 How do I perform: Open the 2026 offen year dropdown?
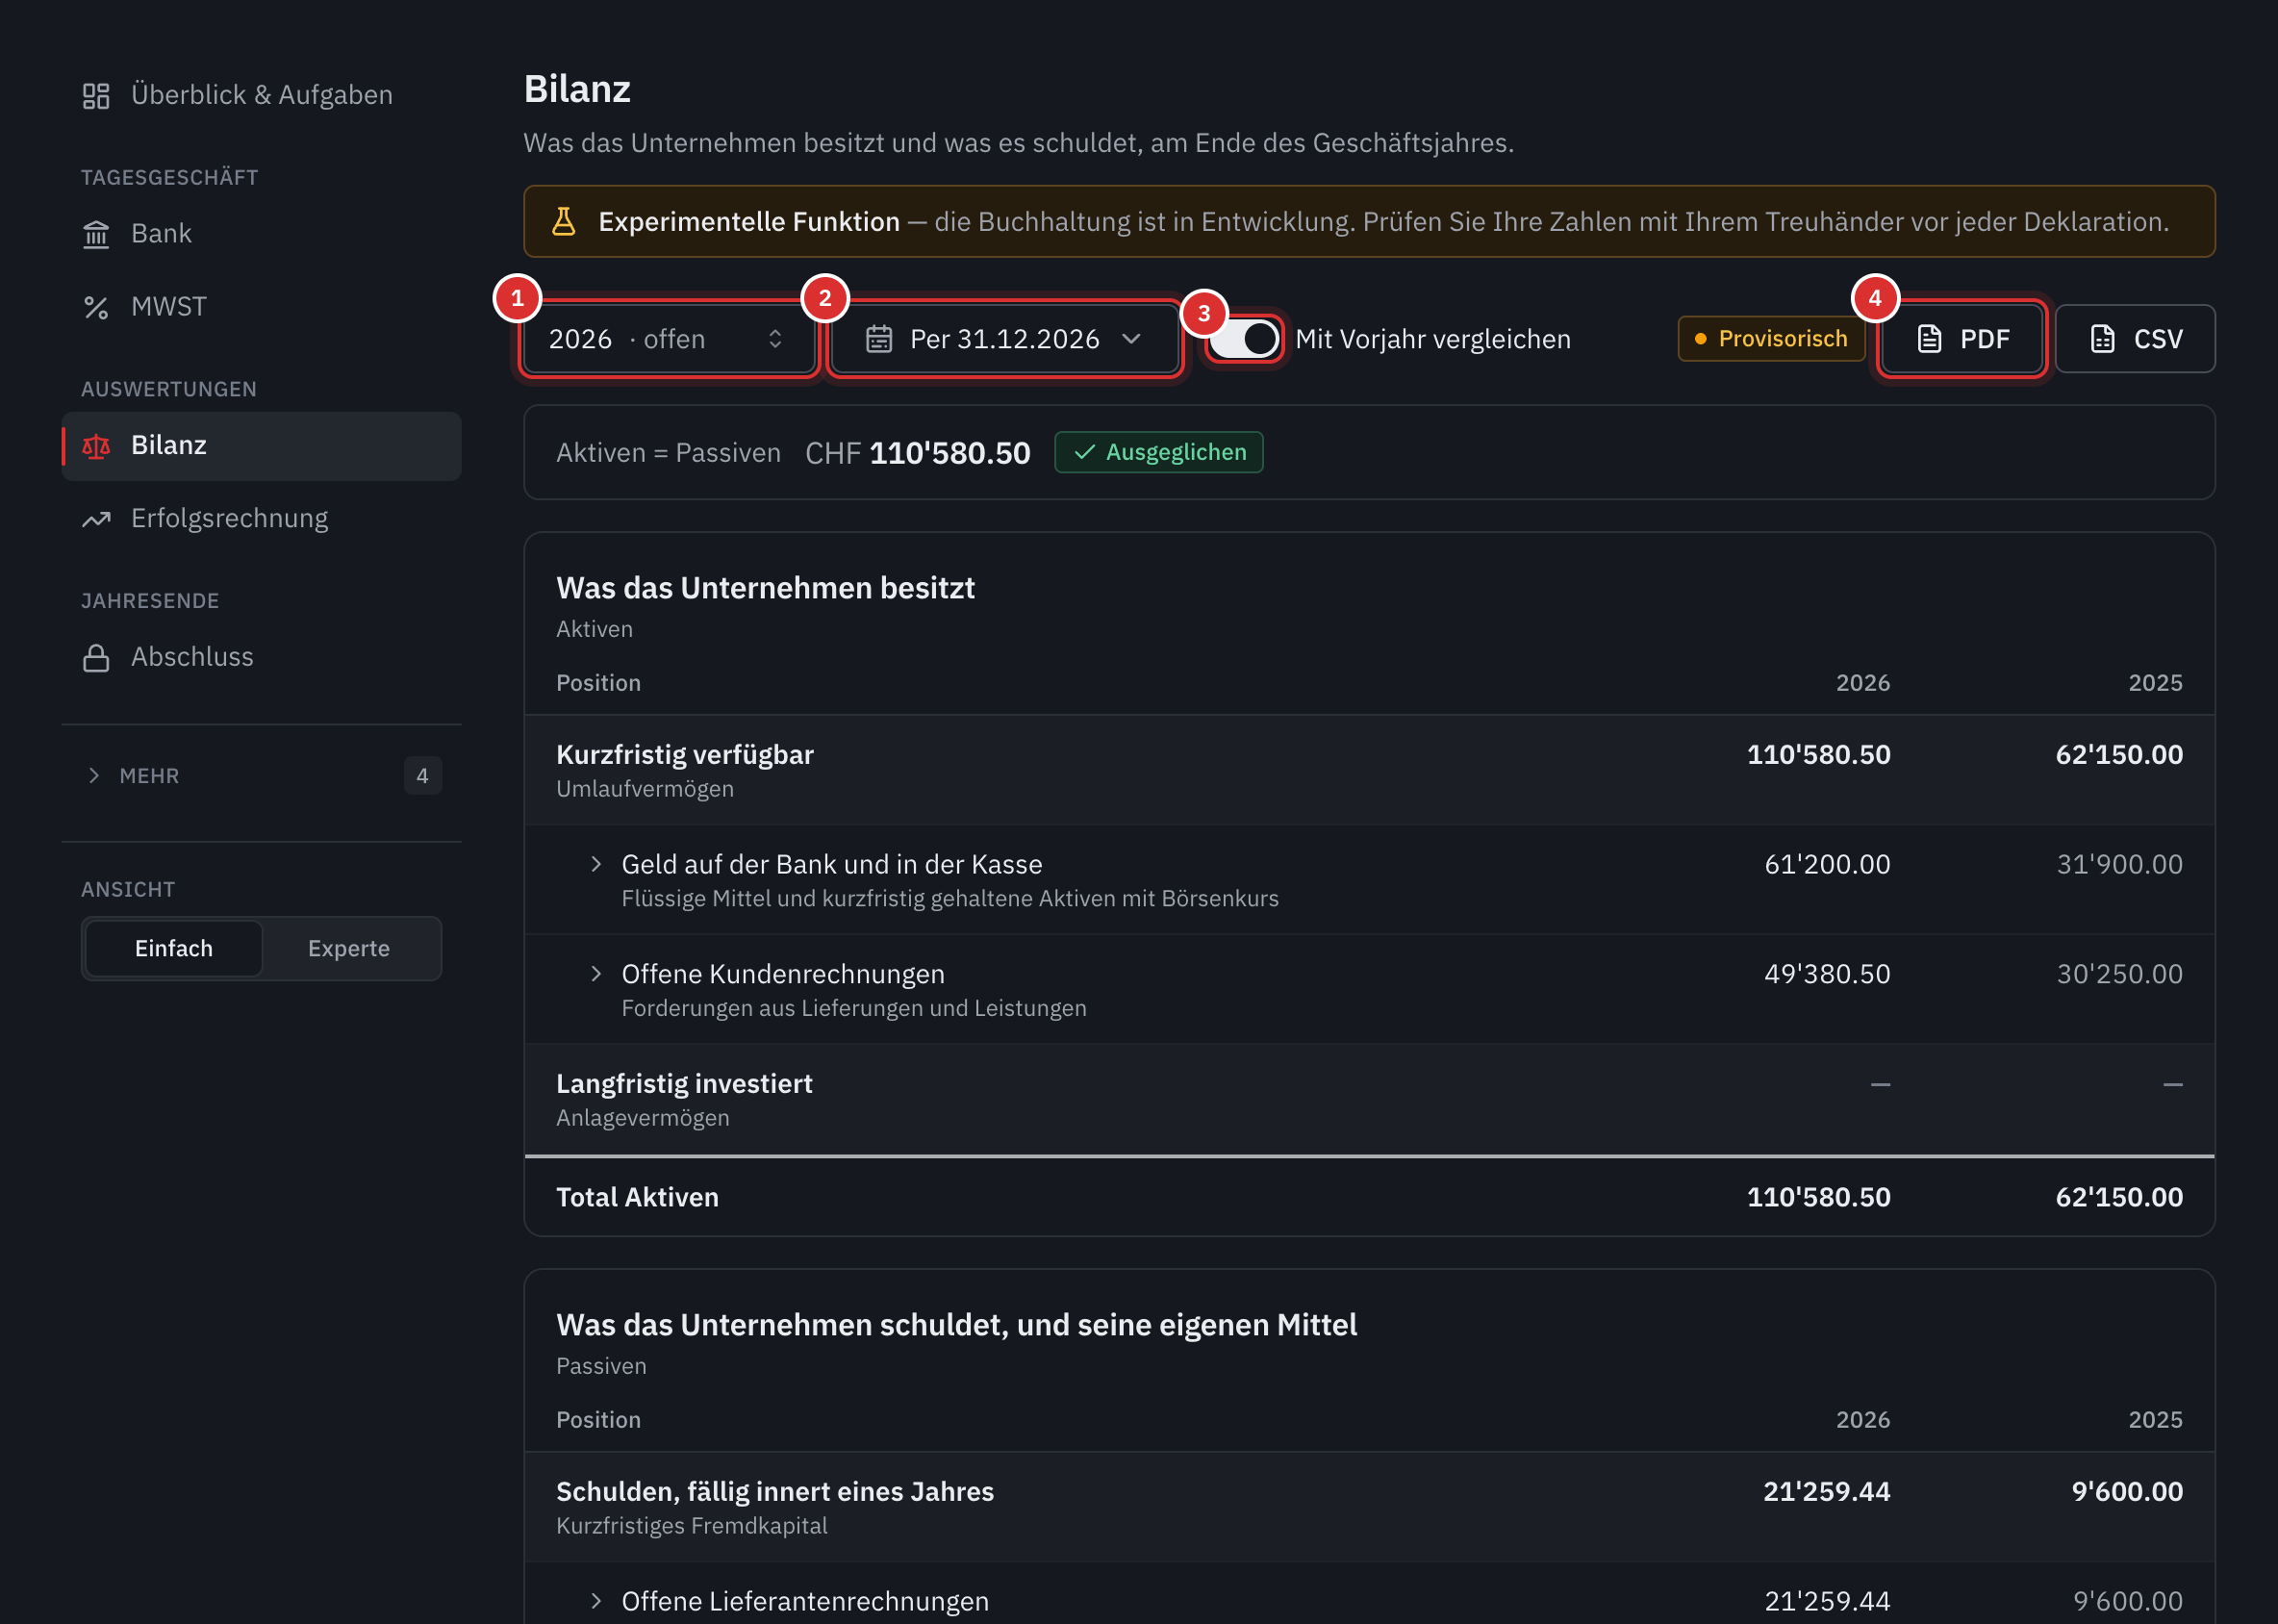668,339
